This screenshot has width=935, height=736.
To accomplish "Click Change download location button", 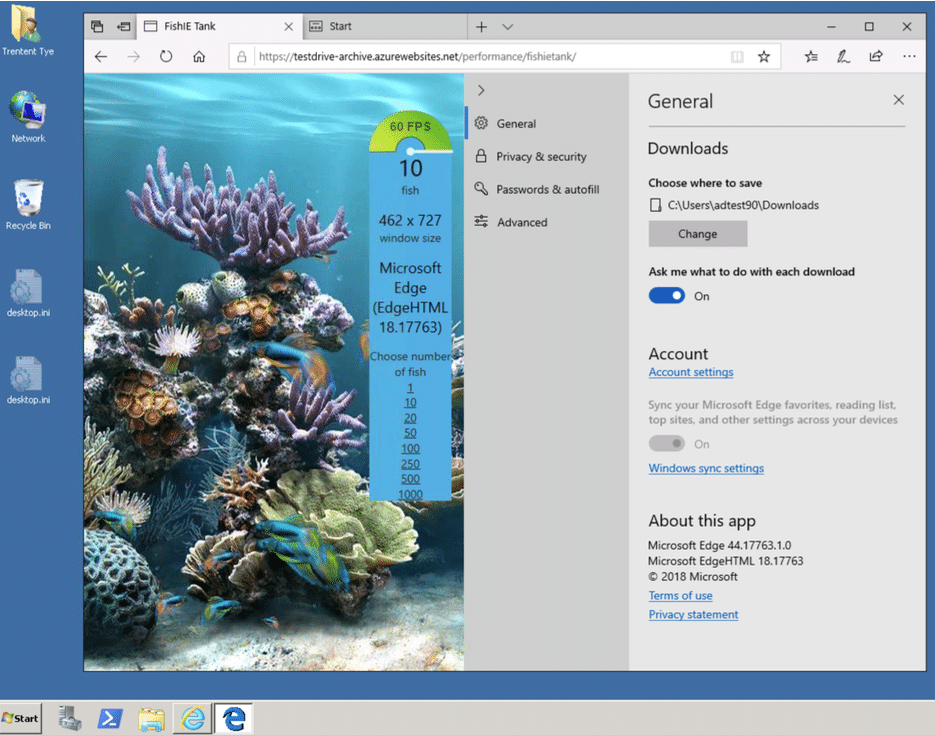I will click(698, 234).
